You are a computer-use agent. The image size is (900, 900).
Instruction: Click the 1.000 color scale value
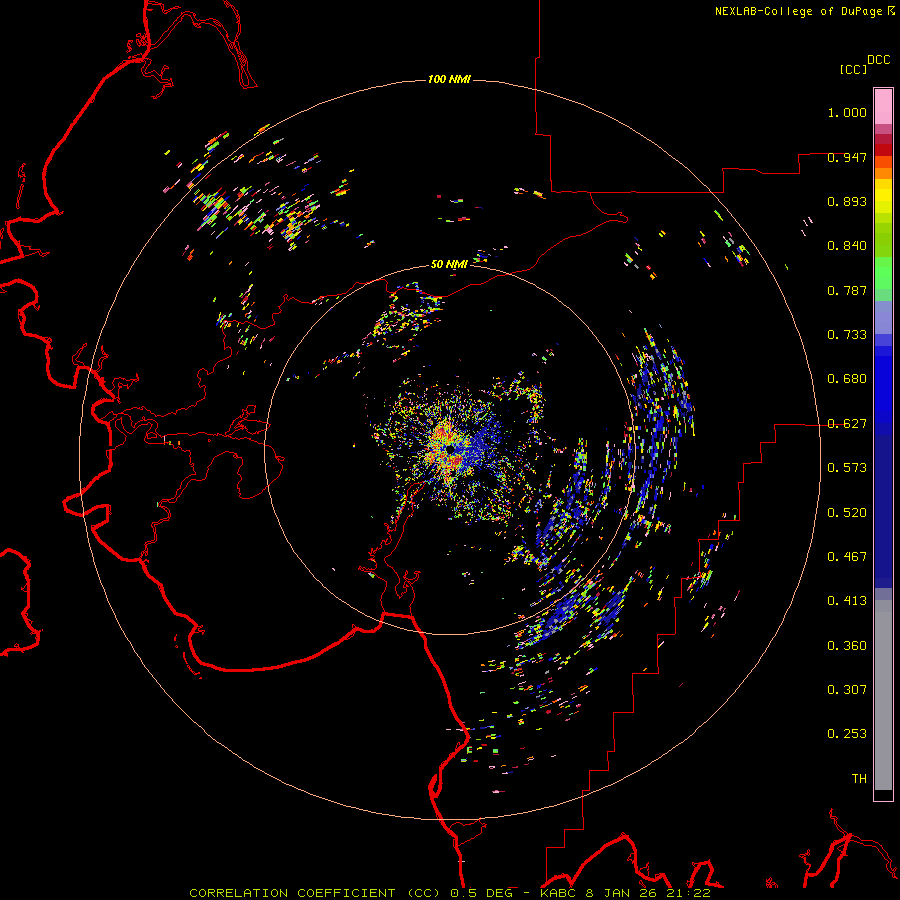point(847,112)
